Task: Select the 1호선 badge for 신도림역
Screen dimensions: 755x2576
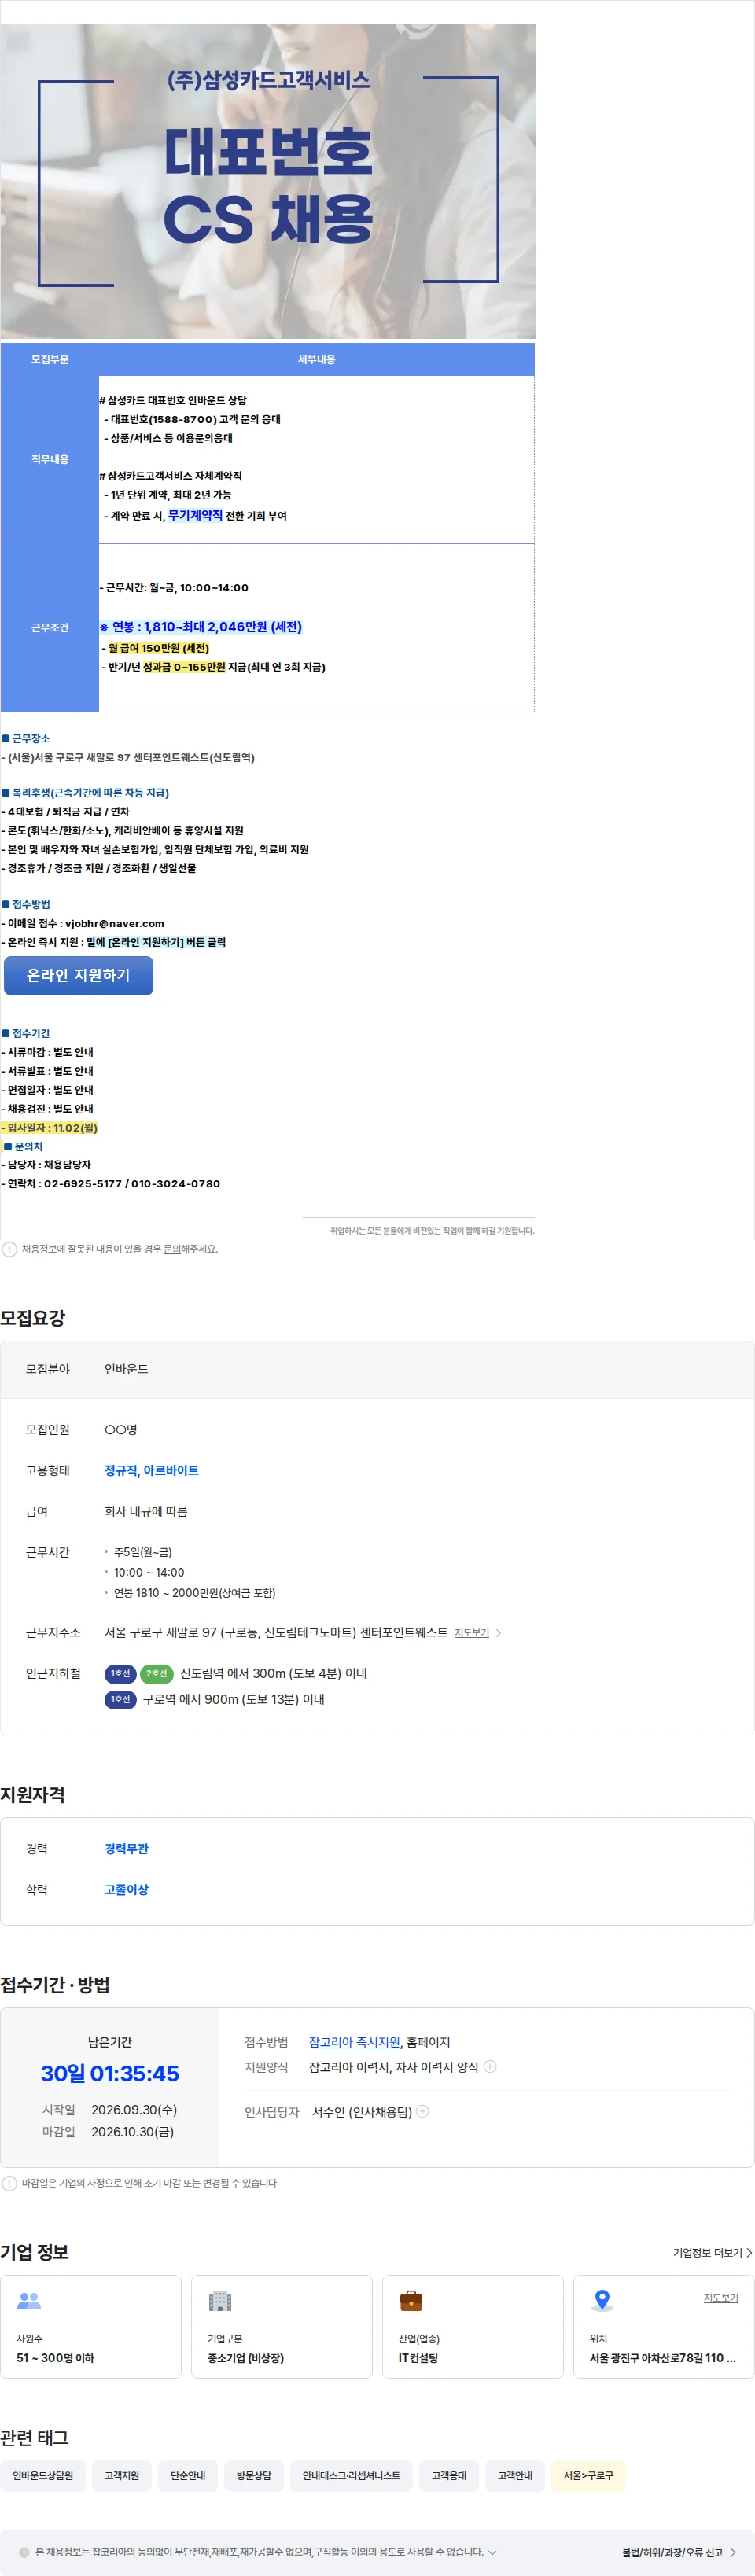Action: click(x=120, y=1673)
